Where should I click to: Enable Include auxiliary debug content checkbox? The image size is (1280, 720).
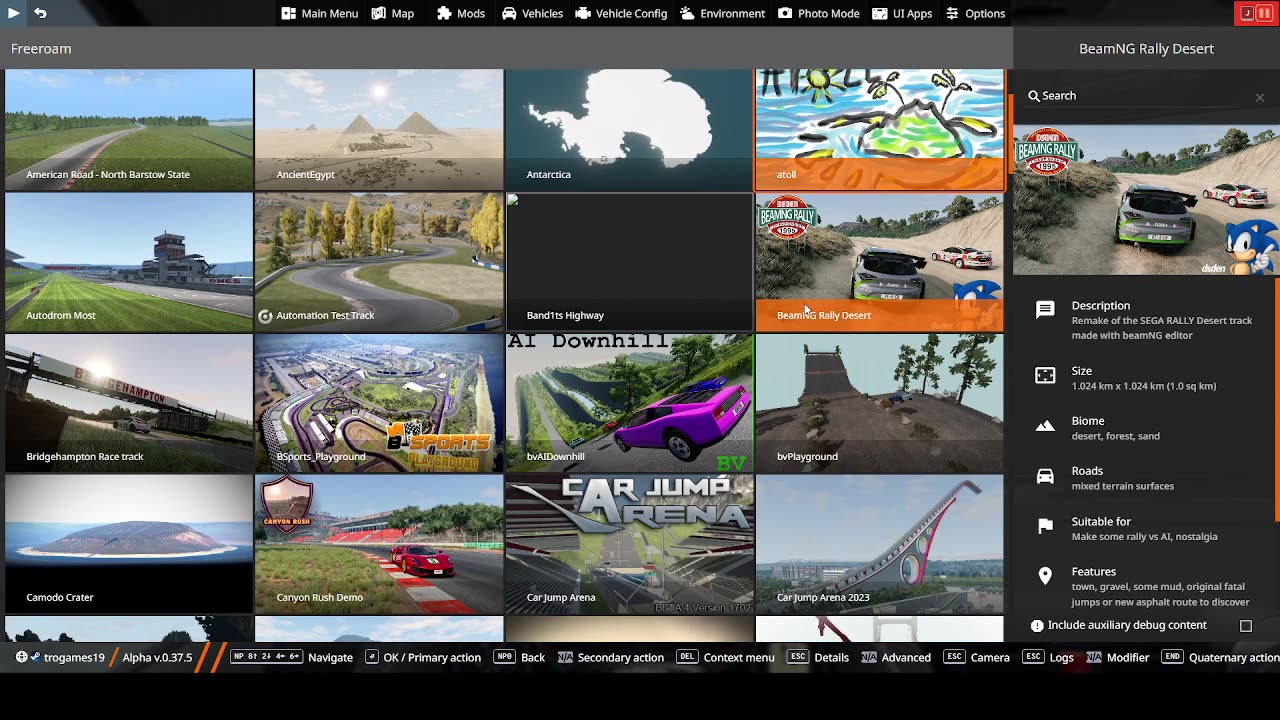pos(1246,626)
